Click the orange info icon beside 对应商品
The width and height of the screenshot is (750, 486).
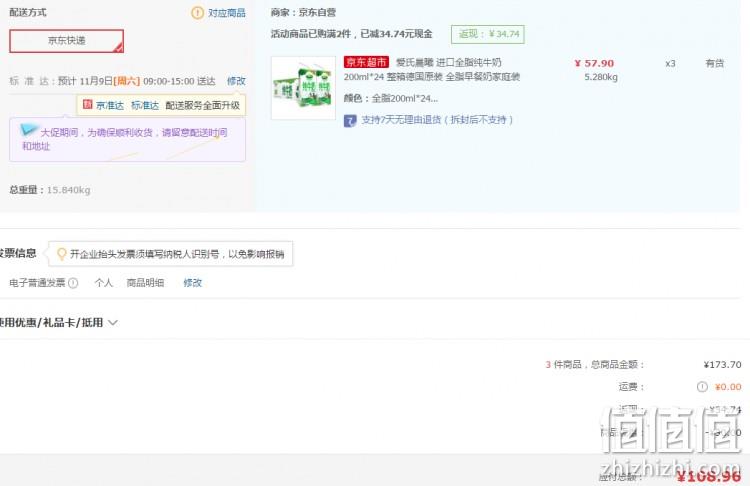pos(197,13)
